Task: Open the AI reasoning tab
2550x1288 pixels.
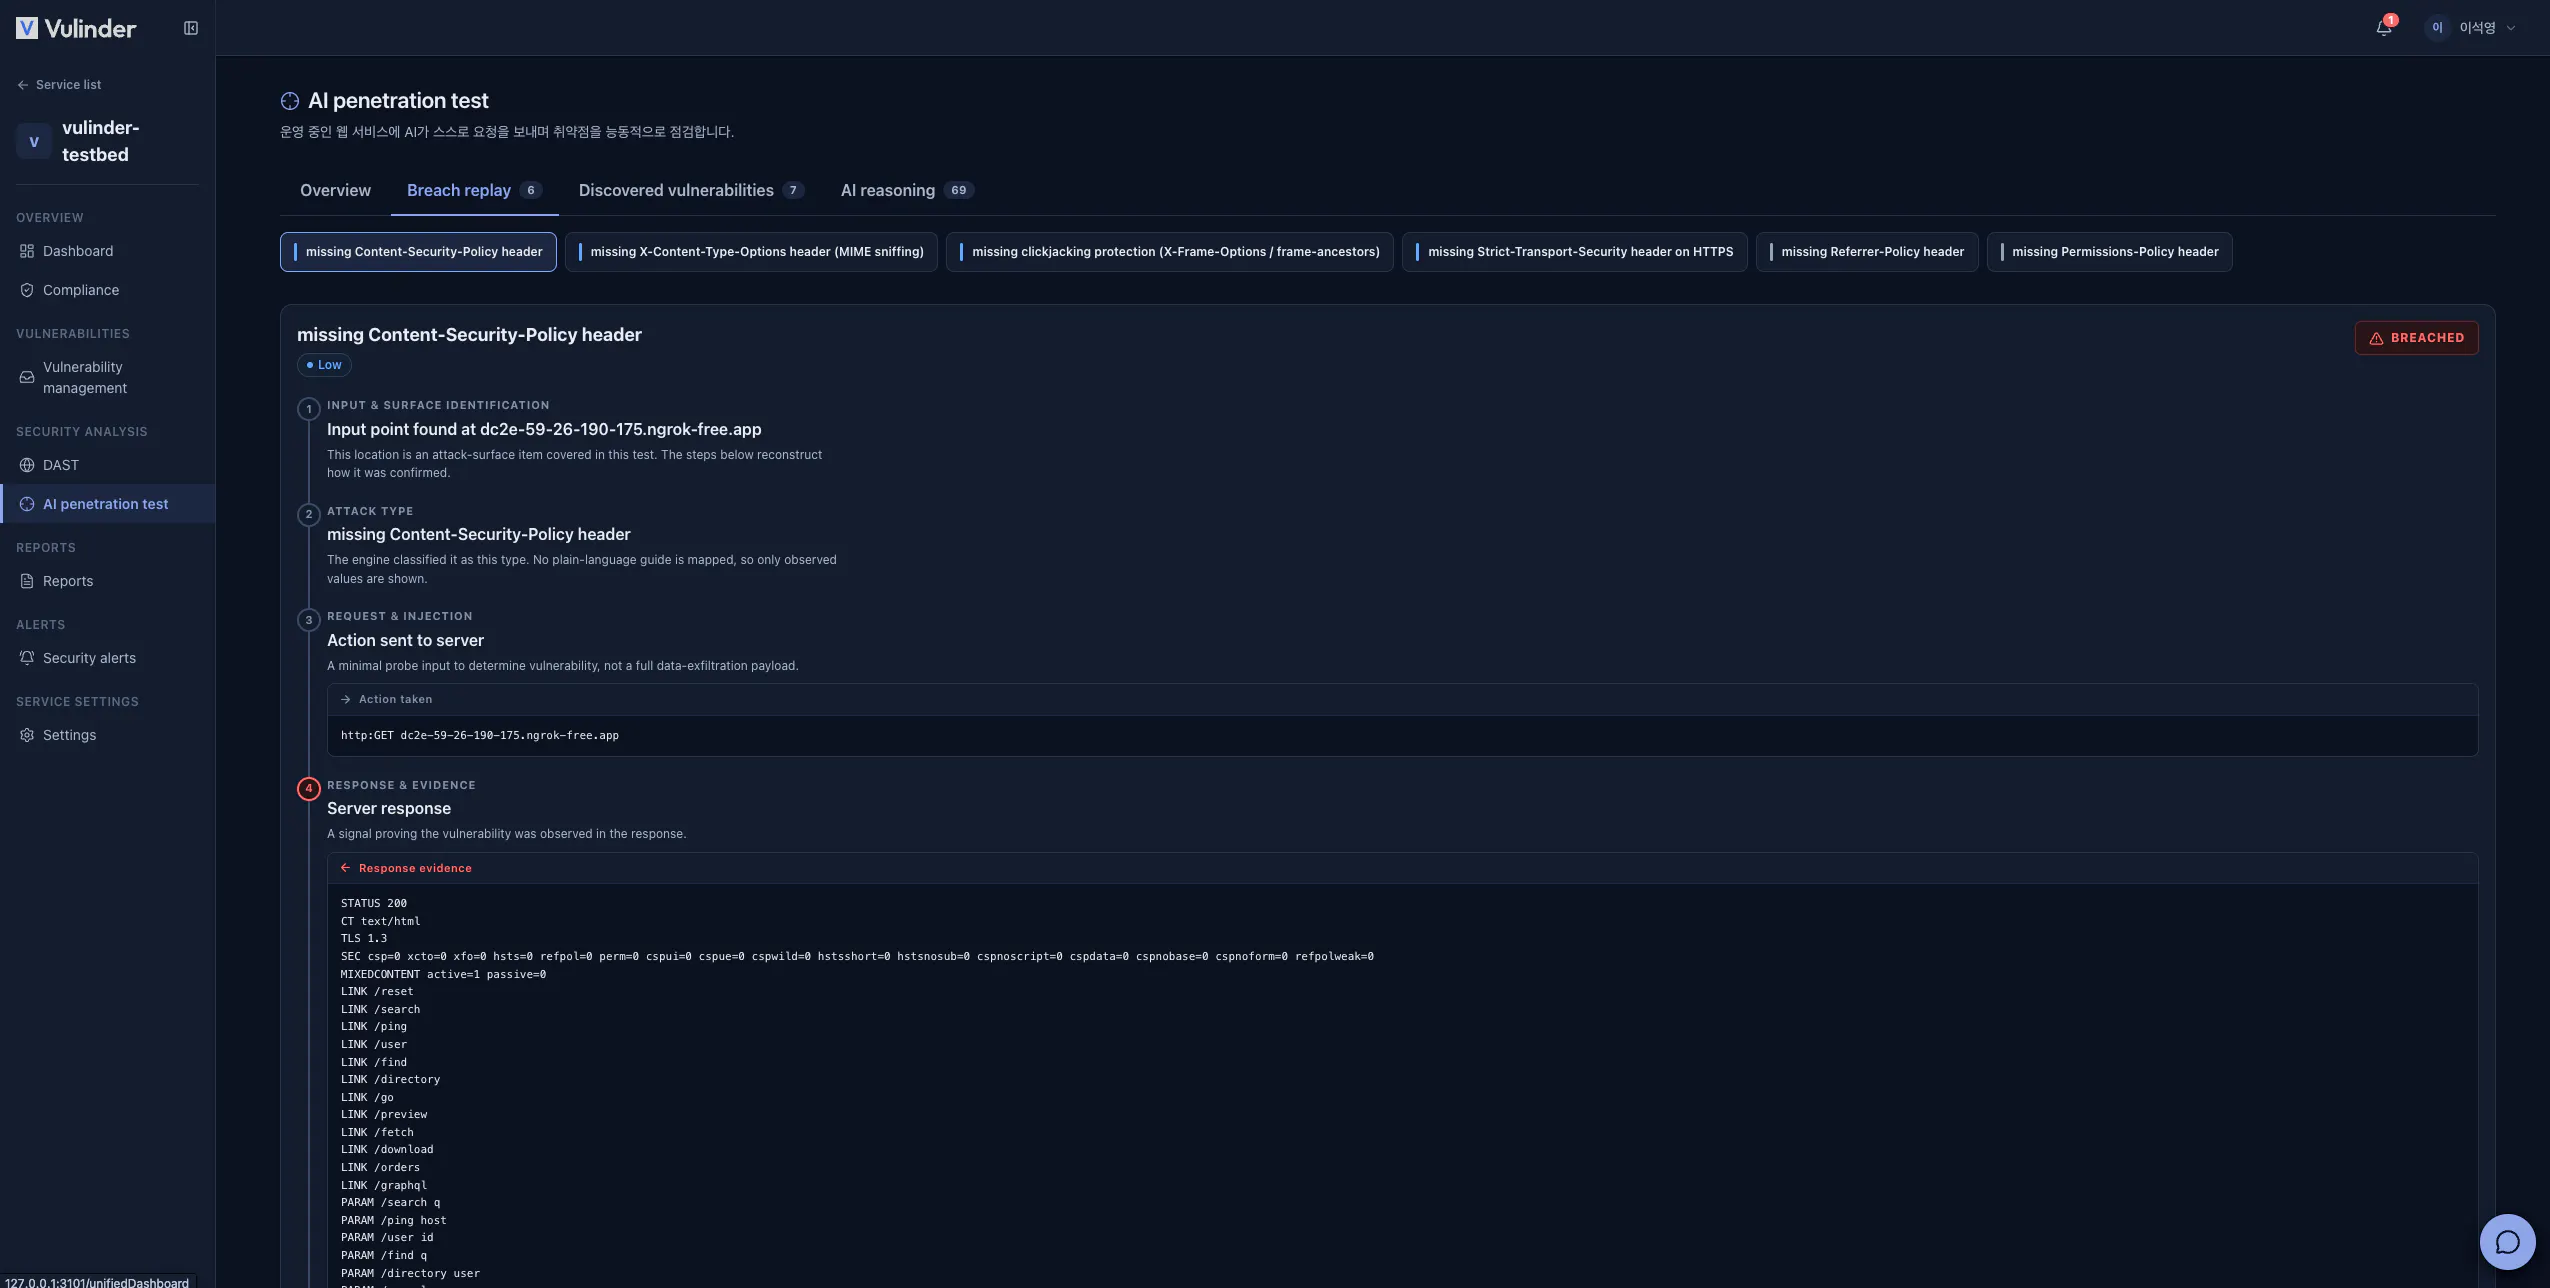Action: tap(907, 190)
